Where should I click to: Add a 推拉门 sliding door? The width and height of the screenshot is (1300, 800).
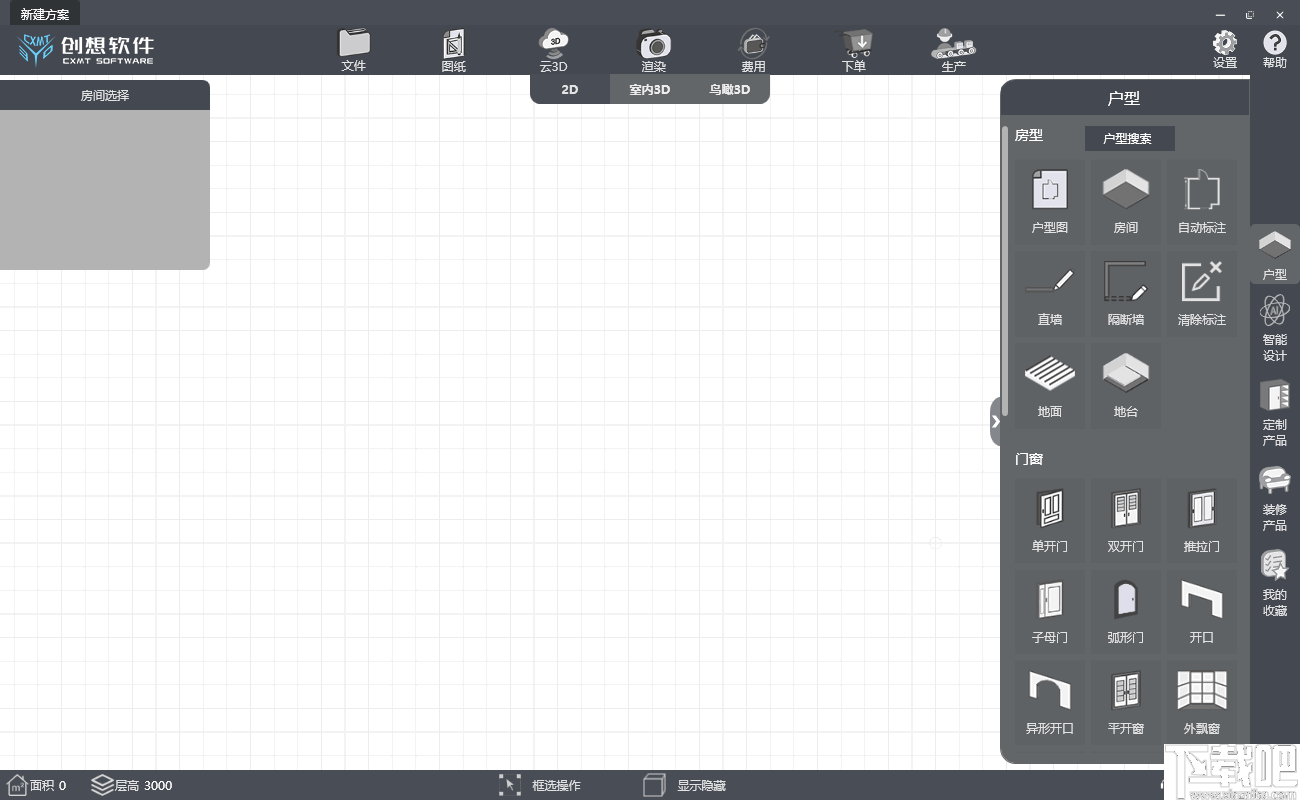(1202, 520)
